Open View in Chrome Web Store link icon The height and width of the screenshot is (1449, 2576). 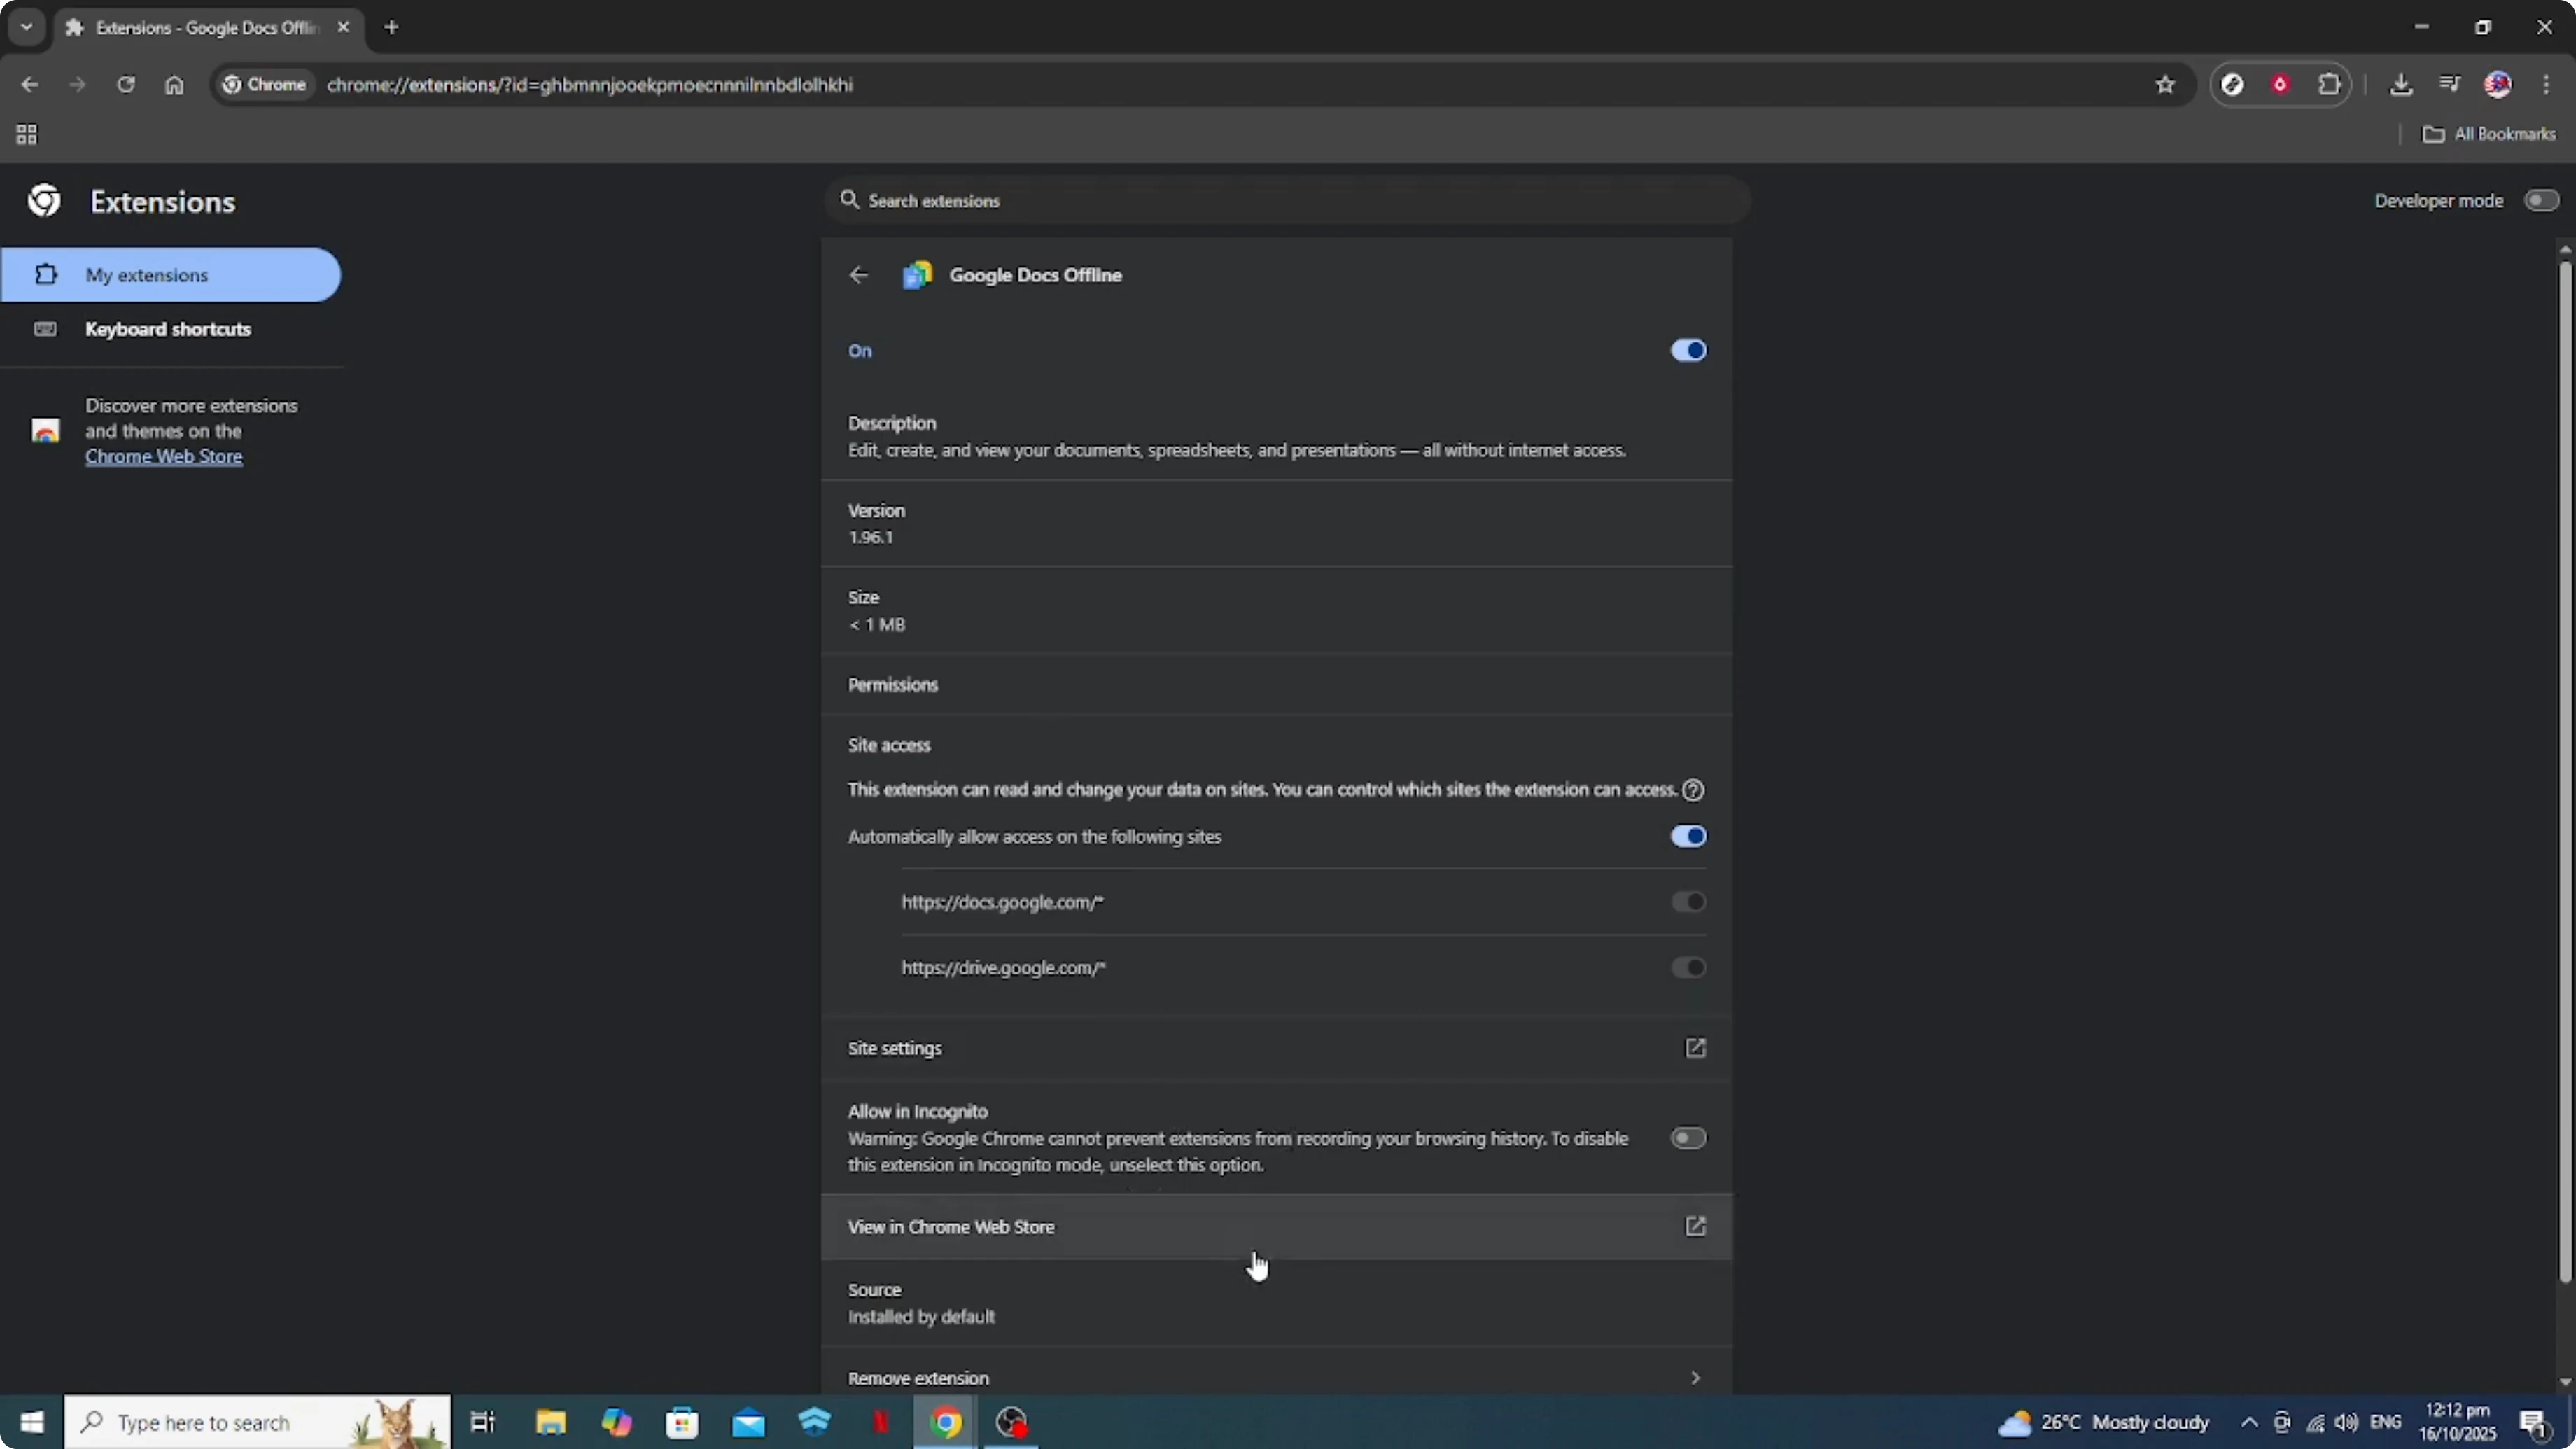point(1695,1226)
